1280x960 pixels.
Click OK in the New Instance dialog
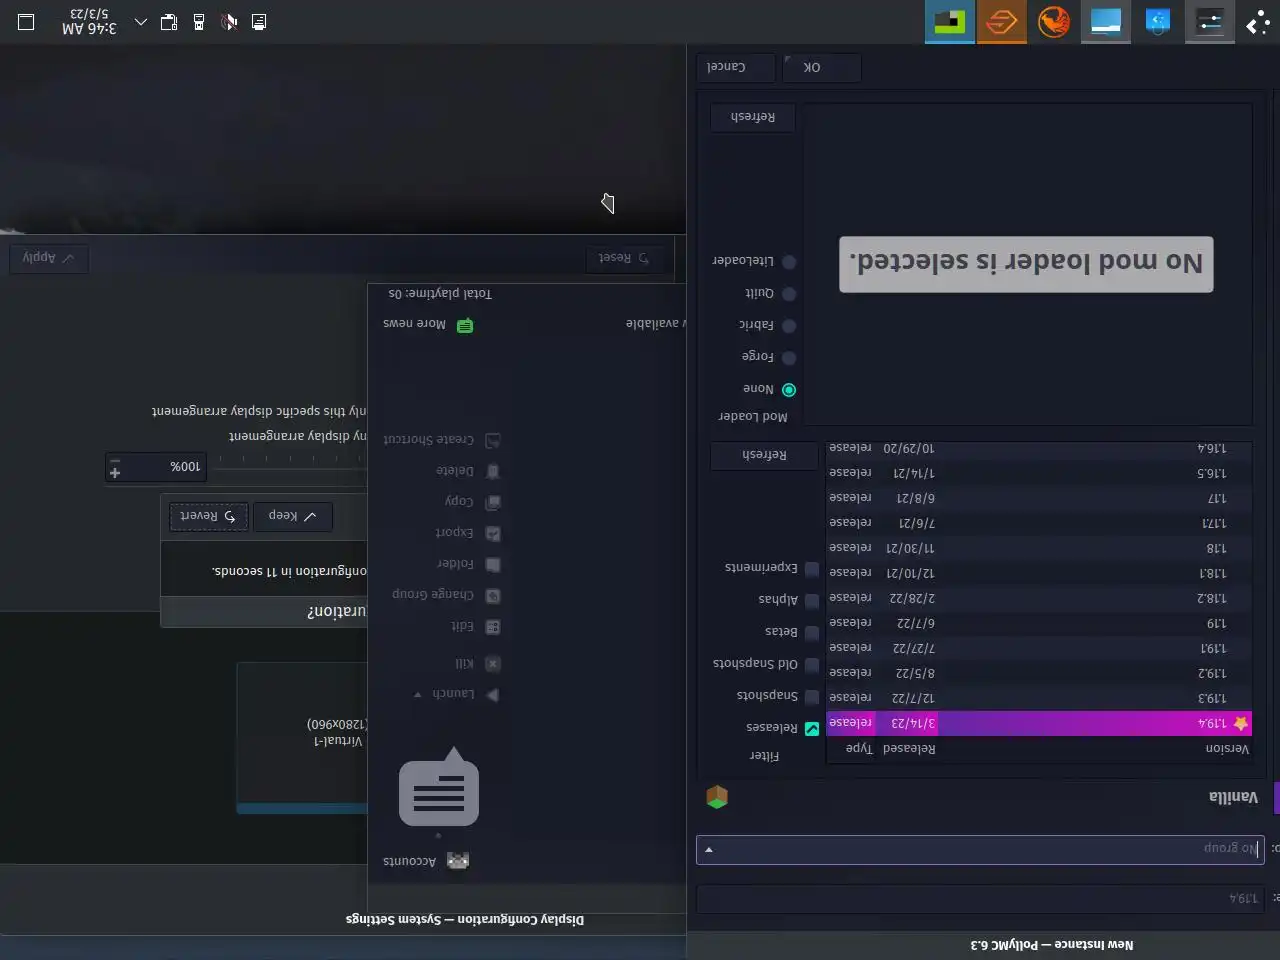point(822,68)
